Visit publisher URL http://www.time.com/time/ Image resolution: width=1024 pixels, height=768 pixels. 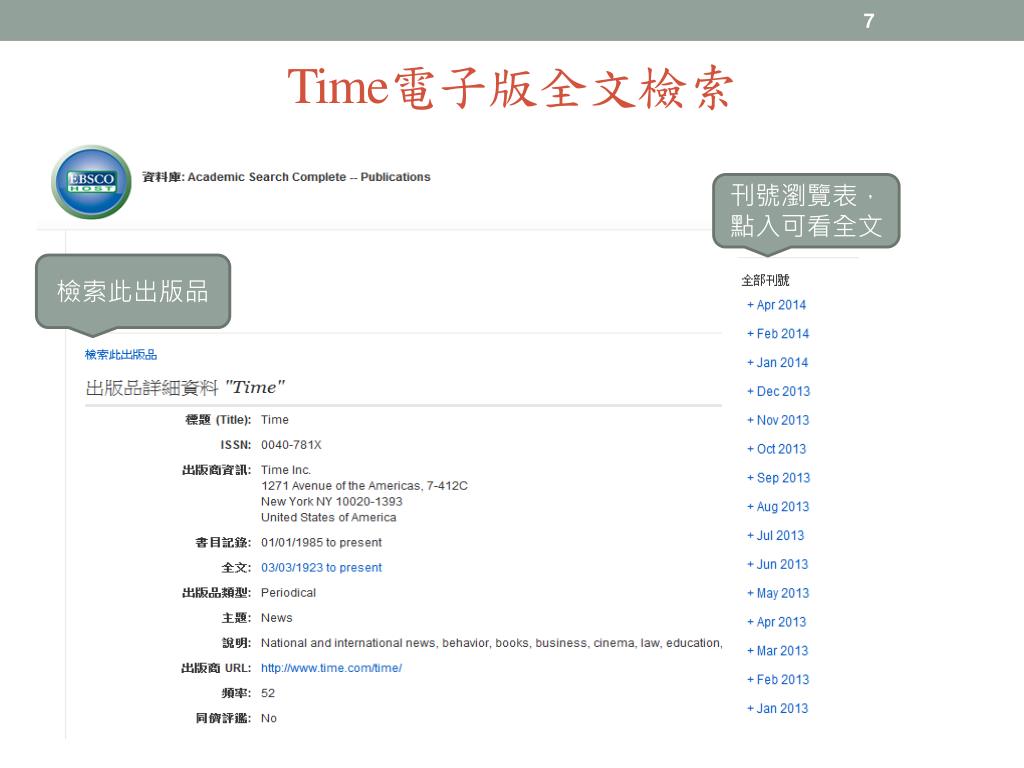331,668
